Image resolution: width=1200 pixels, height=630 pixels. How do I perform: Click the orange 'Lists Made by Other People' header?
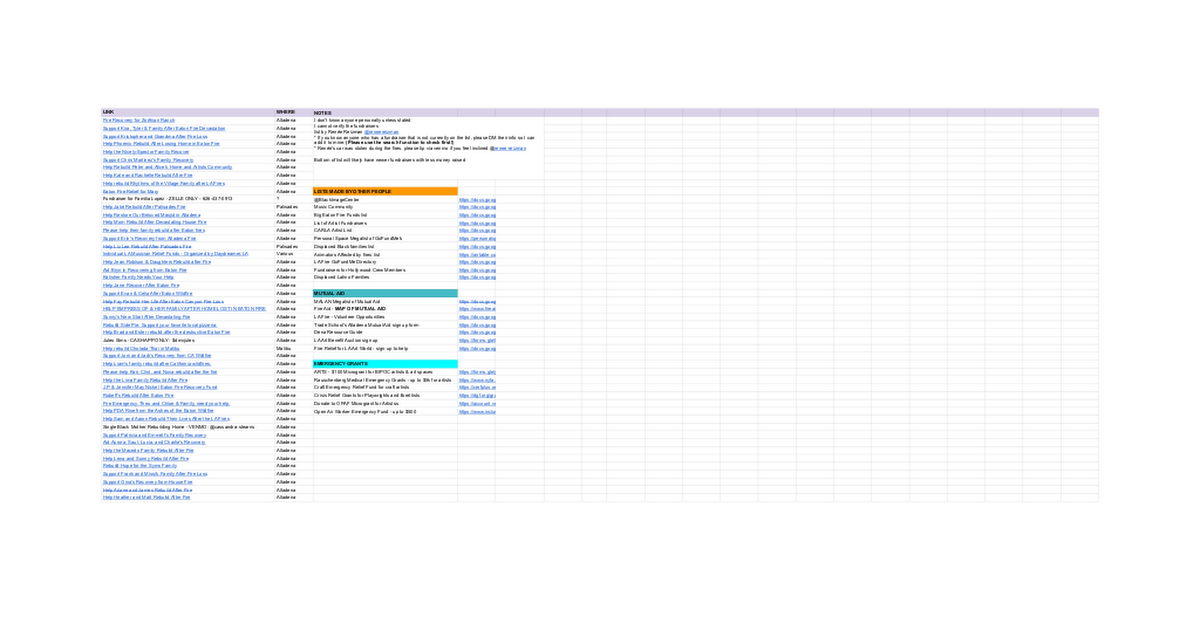[x=385, y=191]
